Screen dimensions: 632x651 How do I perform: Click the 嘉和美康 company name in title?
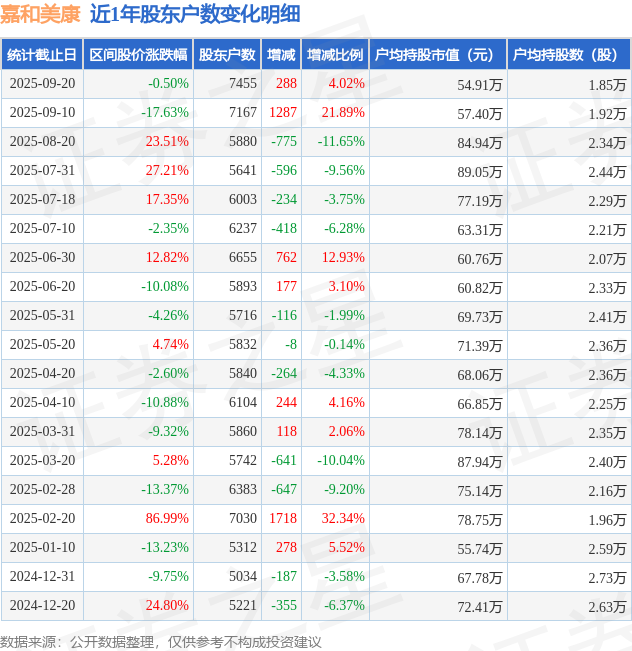(x=40, y=14)
